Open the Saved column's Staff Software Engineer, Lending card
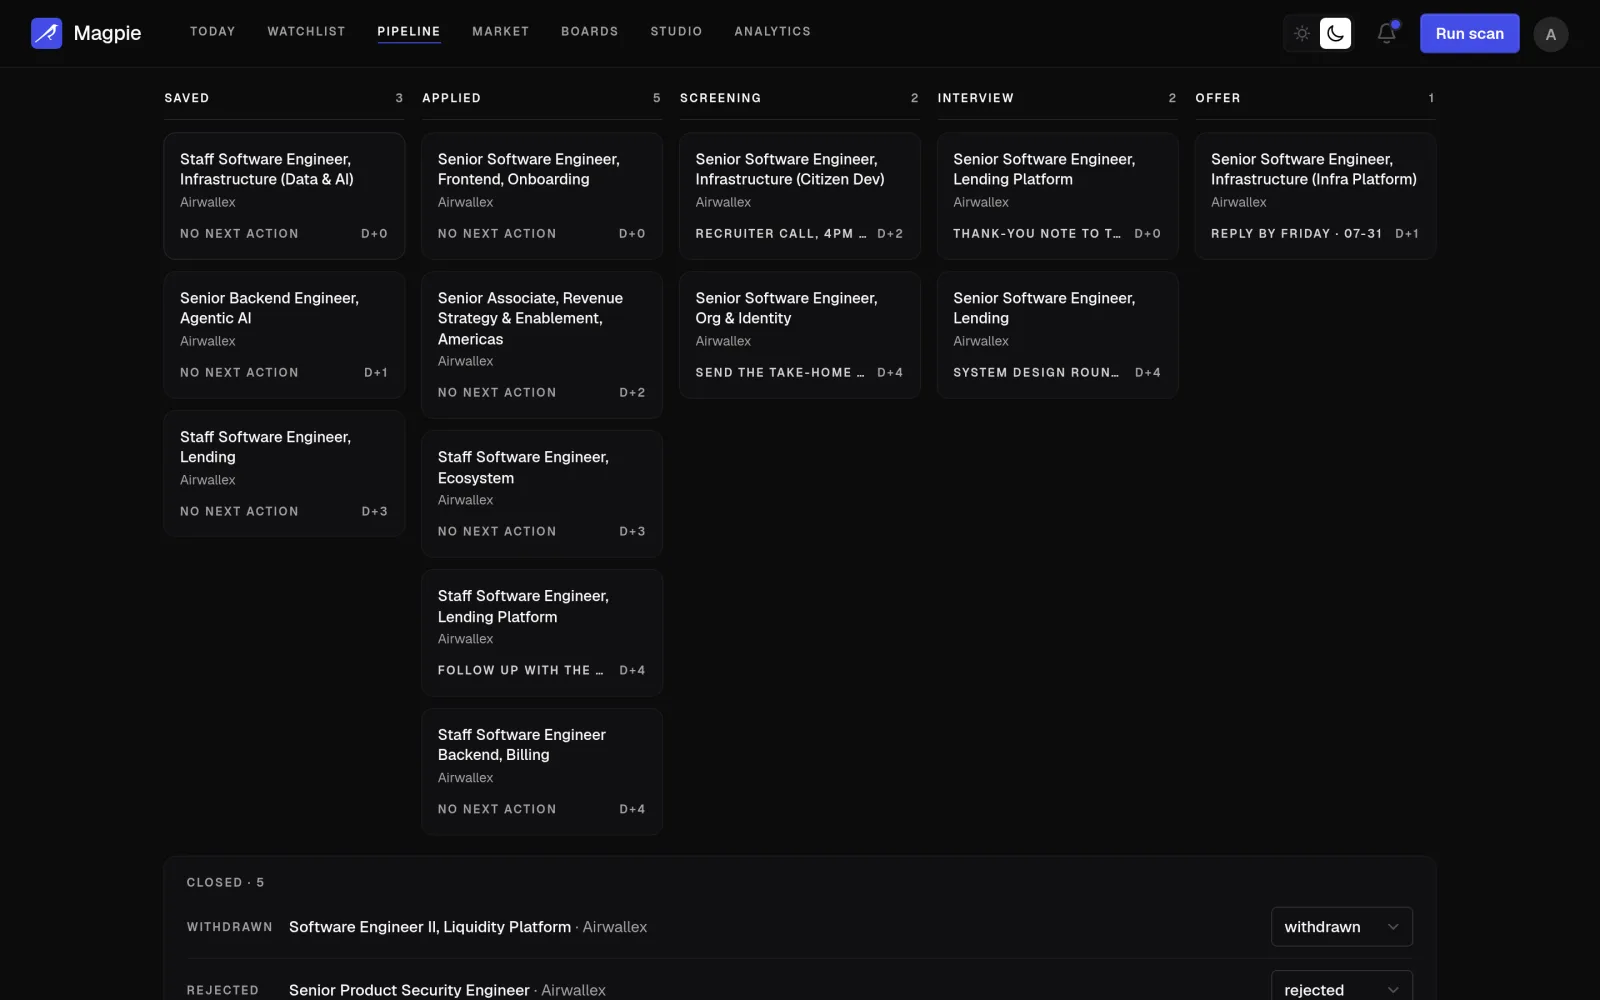 284,474
